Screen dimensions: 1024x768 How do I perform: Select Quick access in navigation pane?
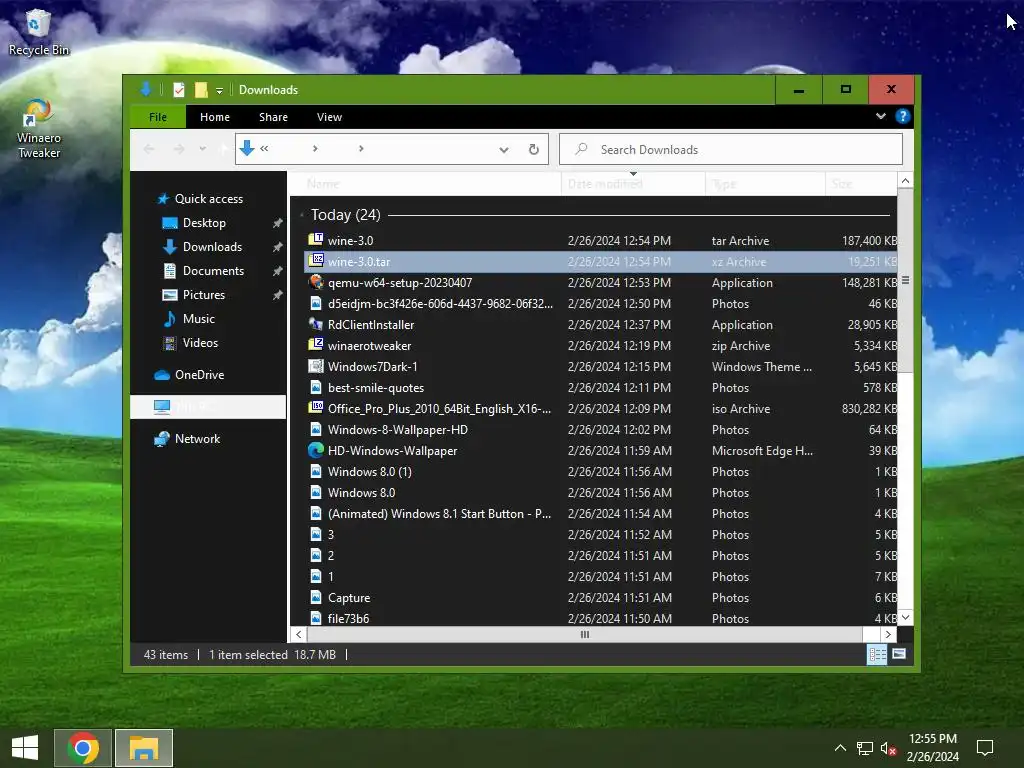(x=208, y=199)
